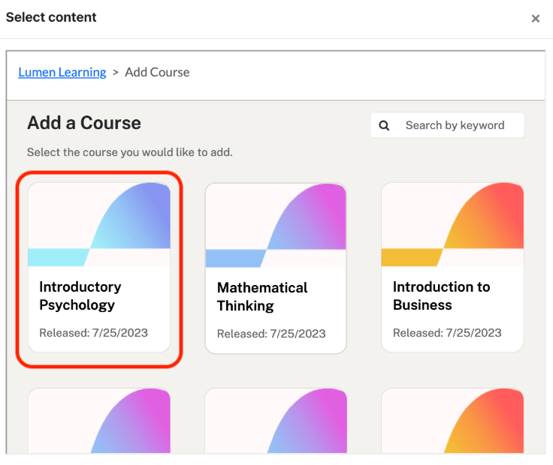Select the Mathematical Thinking course card
This screenshot has height=465, width=553.
(x=276, y=268)
